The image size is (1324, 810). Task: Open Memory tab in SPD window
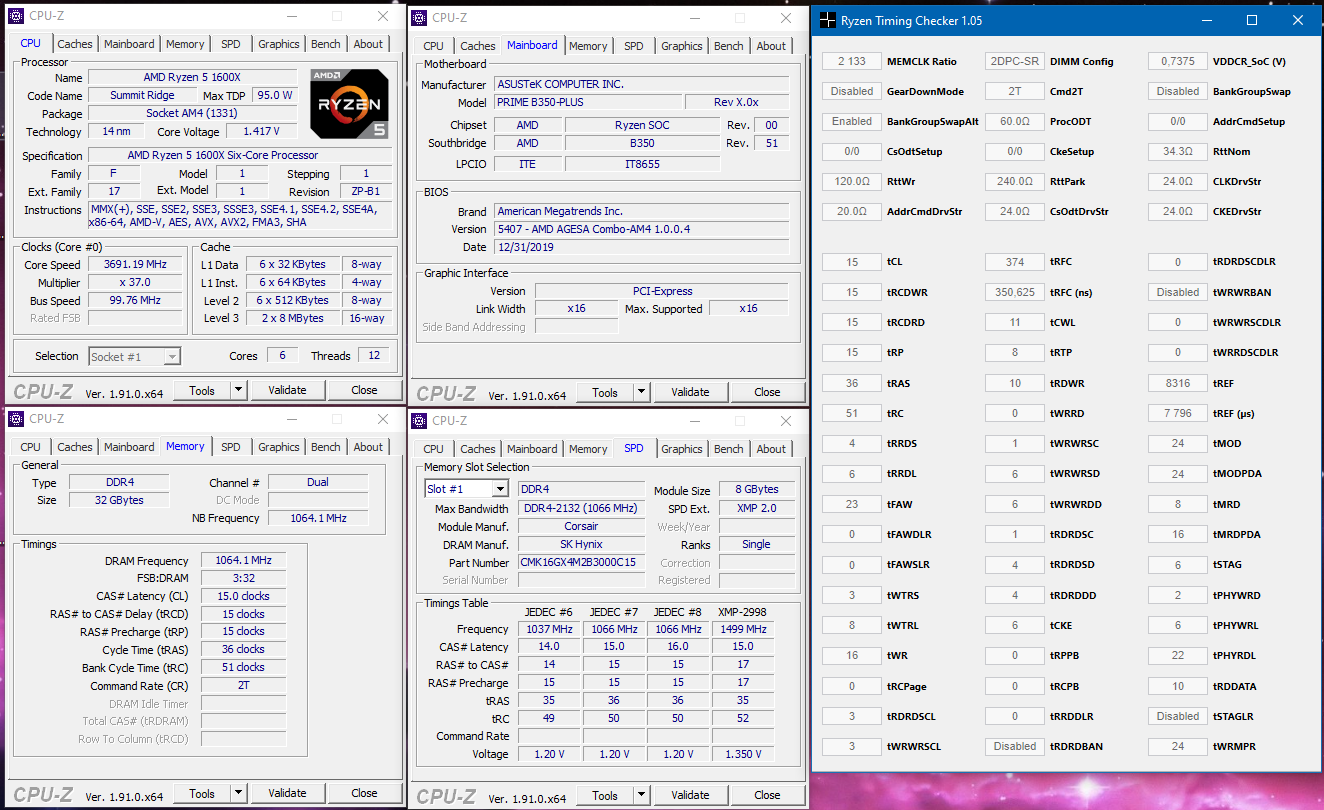[x=588, y=449]
